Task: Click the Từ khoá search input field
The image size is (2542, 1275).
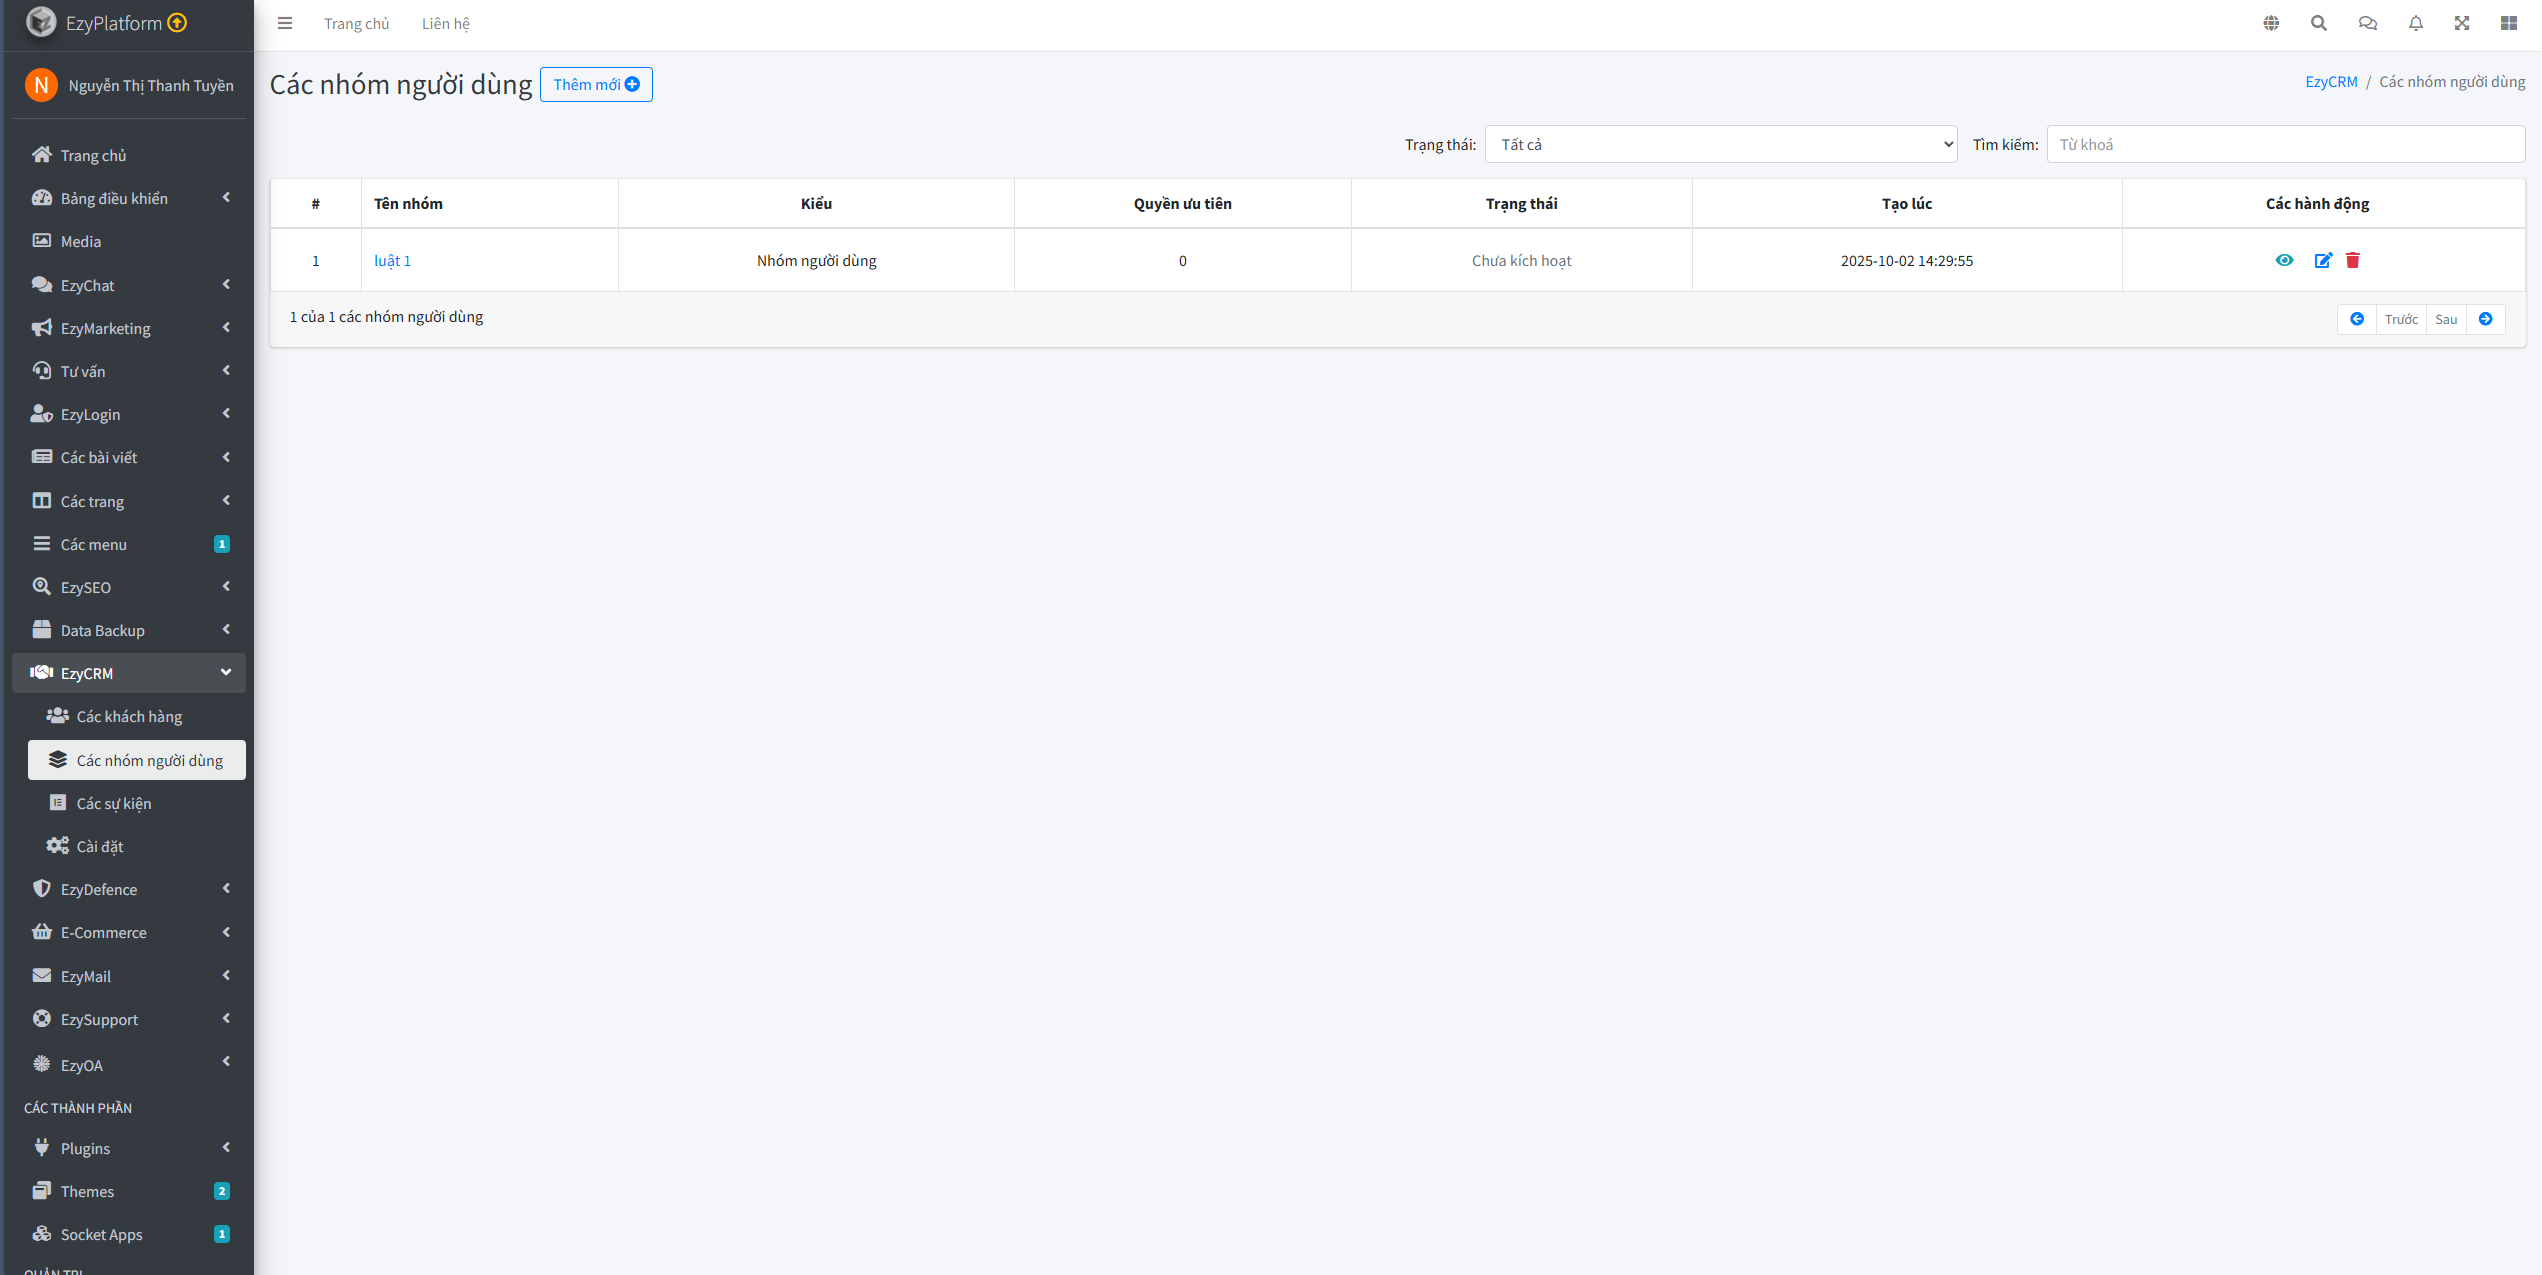Action: [x=2284, y=144]
